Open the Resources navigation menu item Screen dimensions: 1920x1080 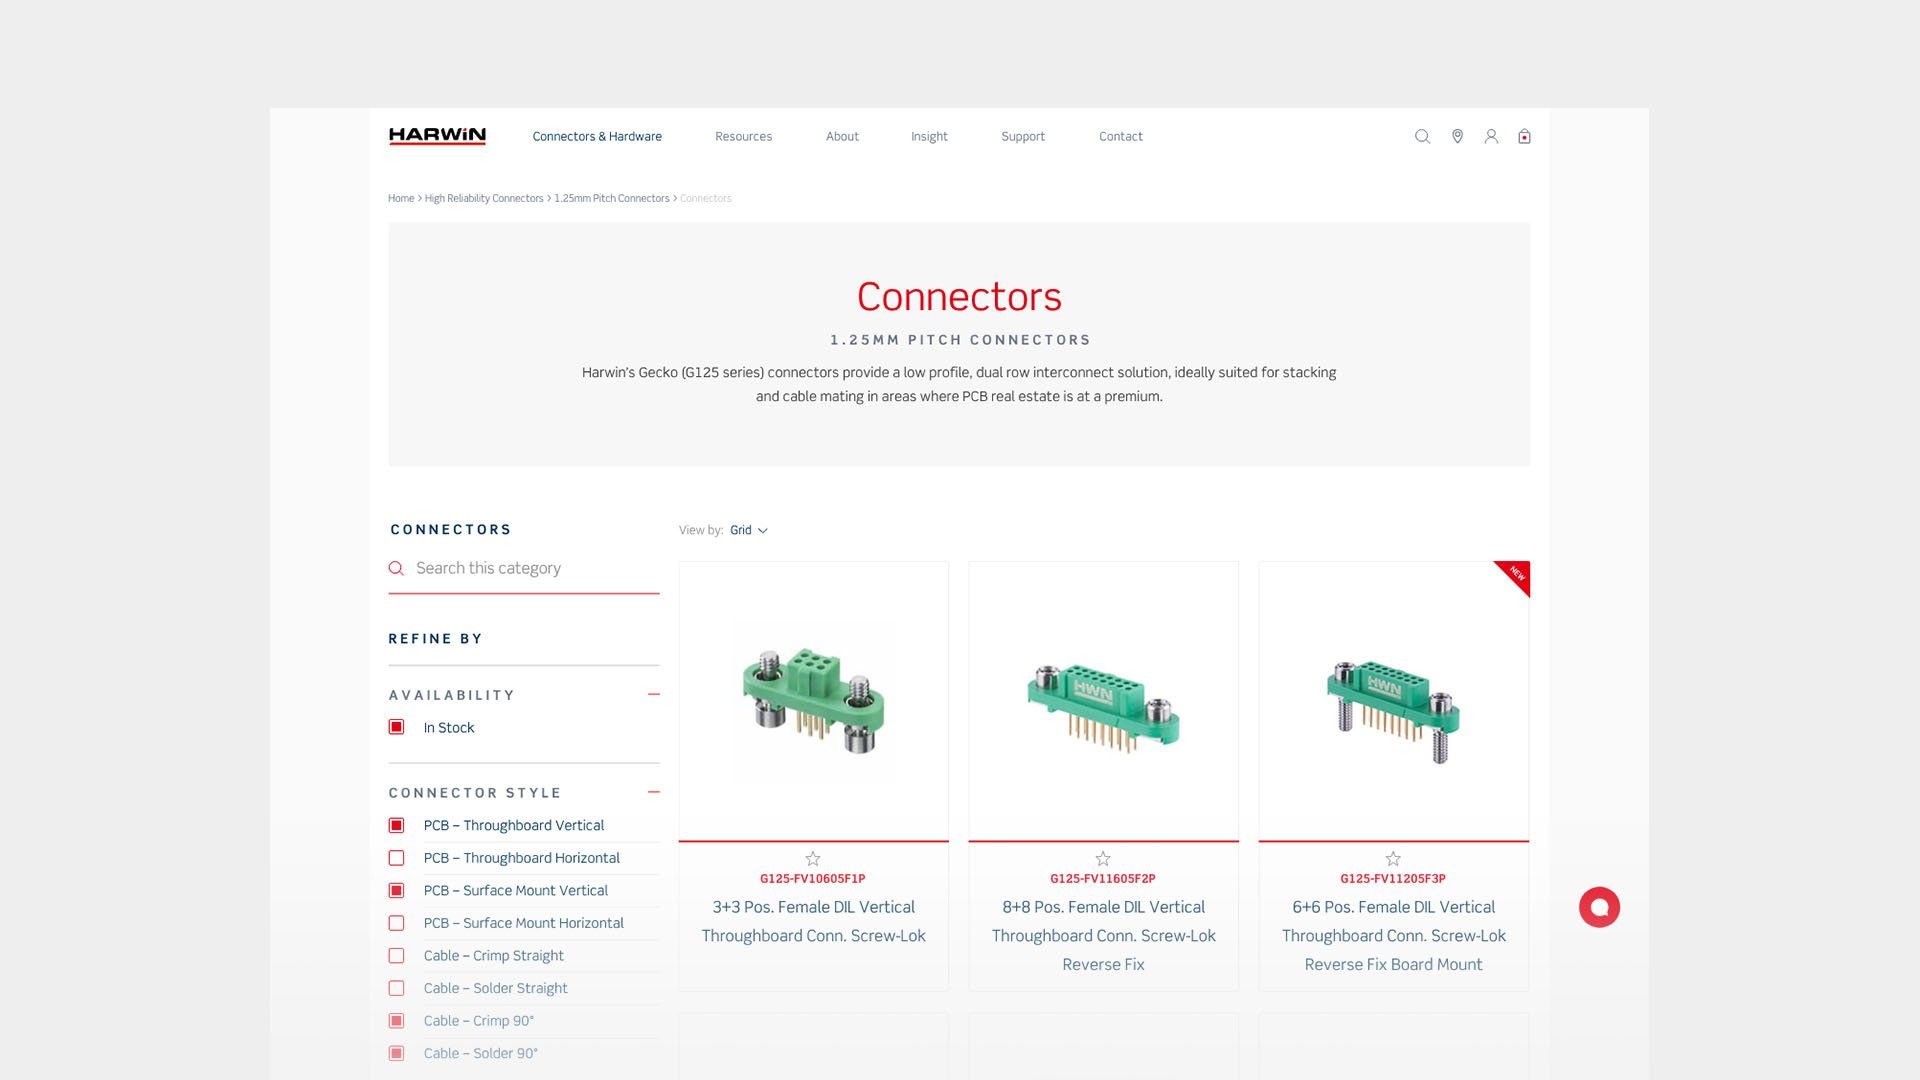(x=744, y=136)
